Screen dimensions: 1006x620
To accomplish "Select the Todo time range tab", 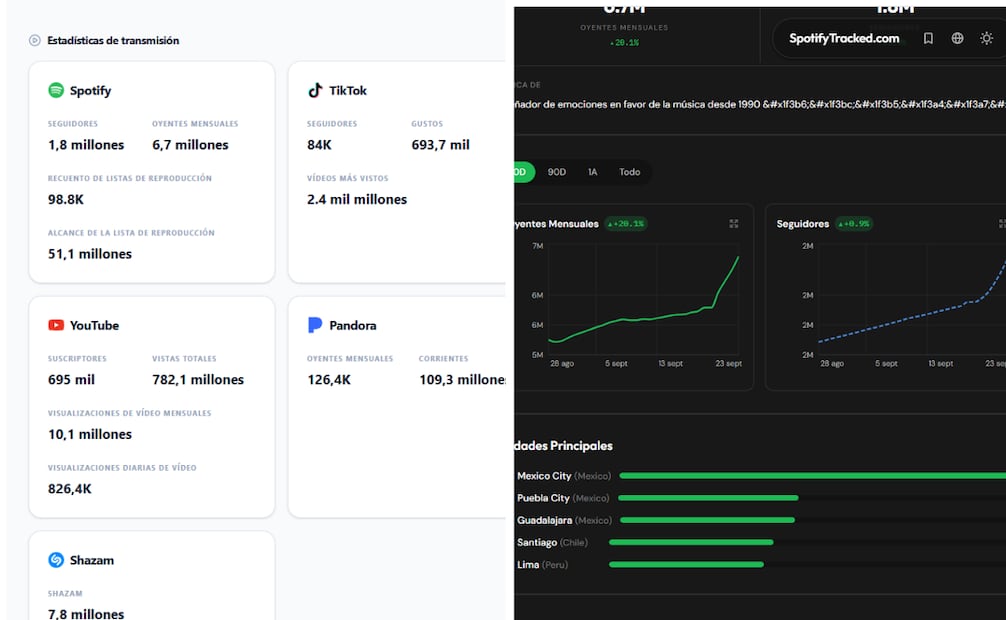I will 629,172.
